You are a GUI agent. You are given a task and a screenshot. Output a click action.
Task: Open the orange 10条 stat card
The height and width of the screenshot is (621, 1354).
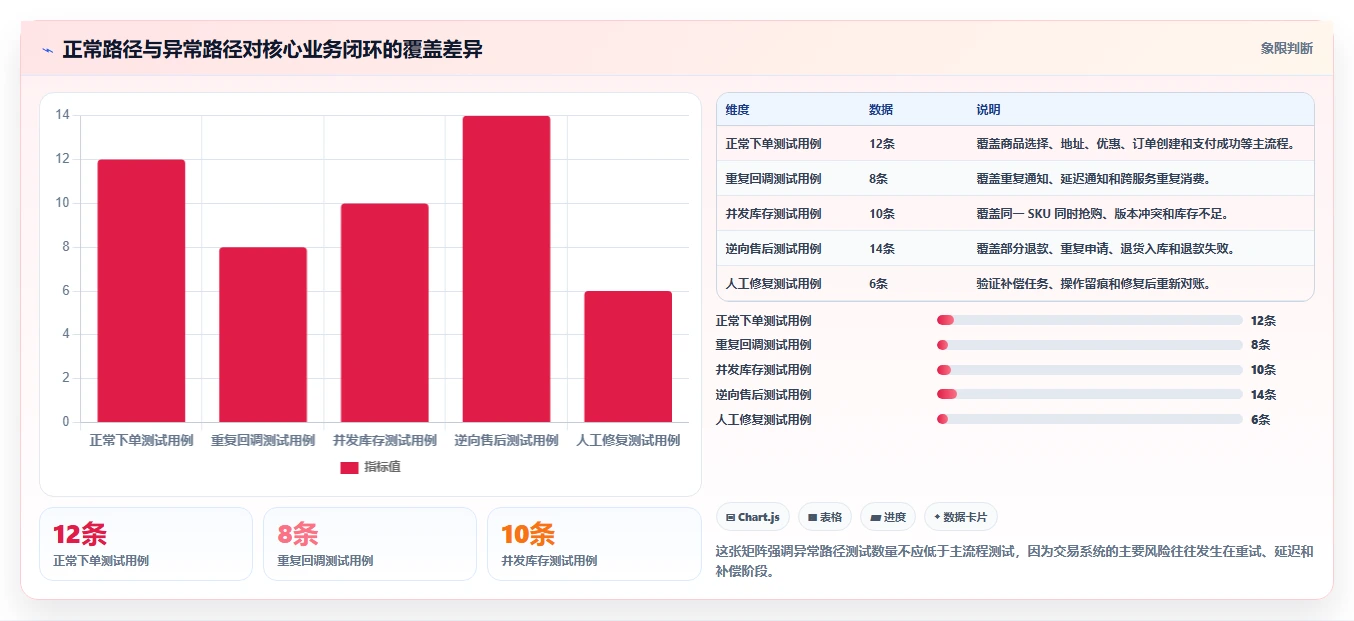click(594, 544)
